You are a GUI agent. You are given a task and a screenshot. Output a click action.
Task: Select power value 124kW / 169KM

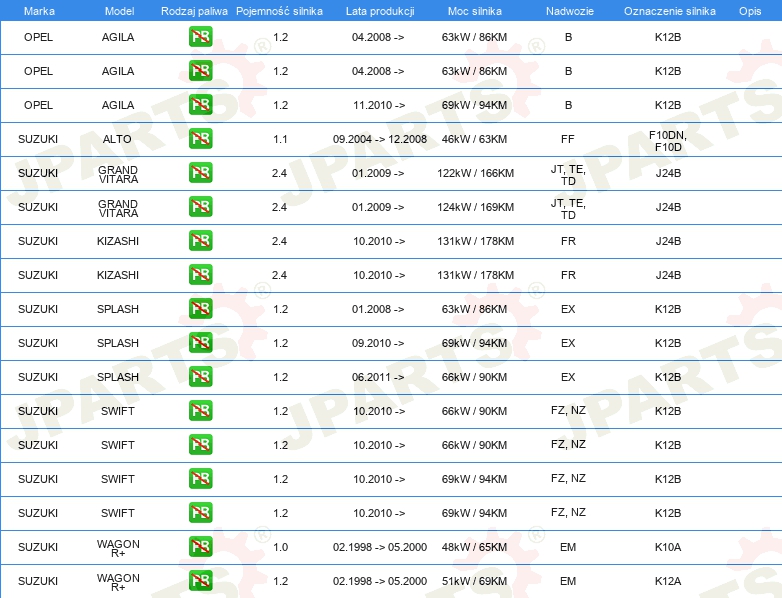pos(476,207)
